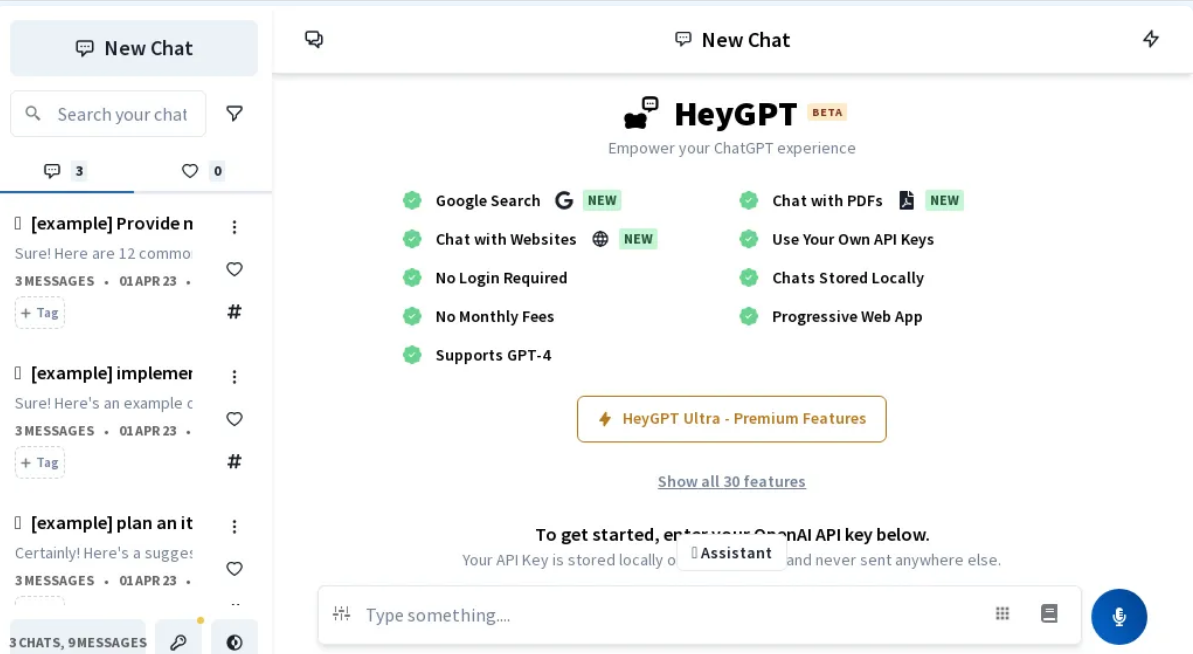Favorite the '[example] plan an it' chat

coord(234,569)
